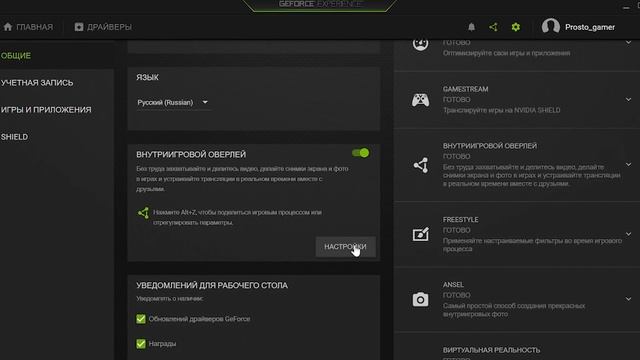The image size is (640, 360).
Task: Click the GameStream gamepad icon
Action: pos(420,100)
